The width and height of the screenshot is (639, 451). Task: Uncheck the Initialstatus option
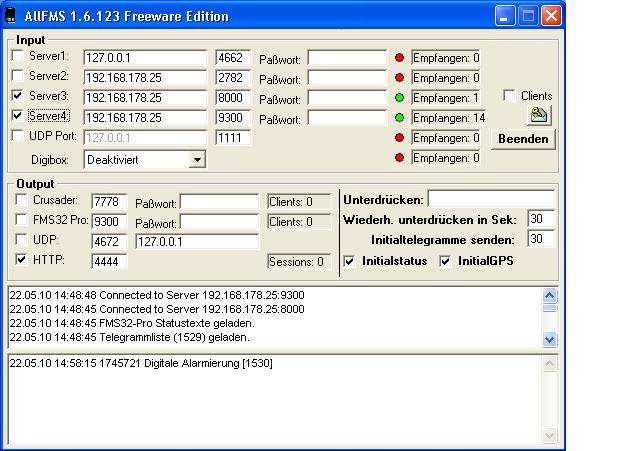point(349,261)
